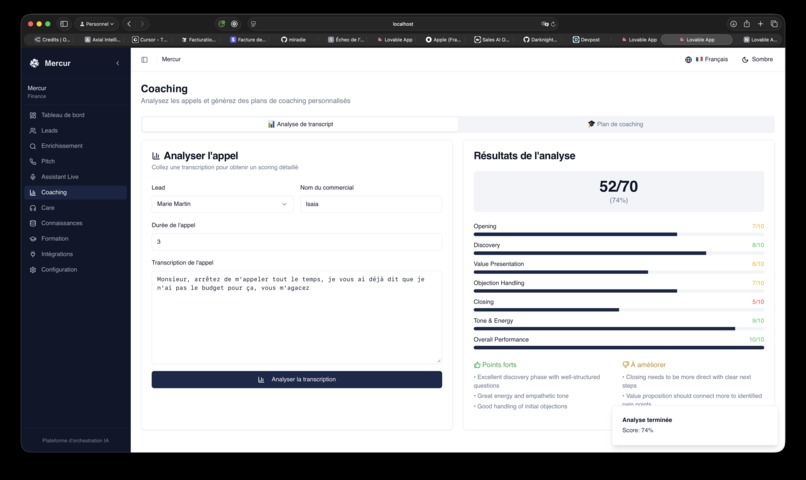Viewport: 806px width, 480px height.
Task: Open the Personnel profile dropdown
Action: 97,24
